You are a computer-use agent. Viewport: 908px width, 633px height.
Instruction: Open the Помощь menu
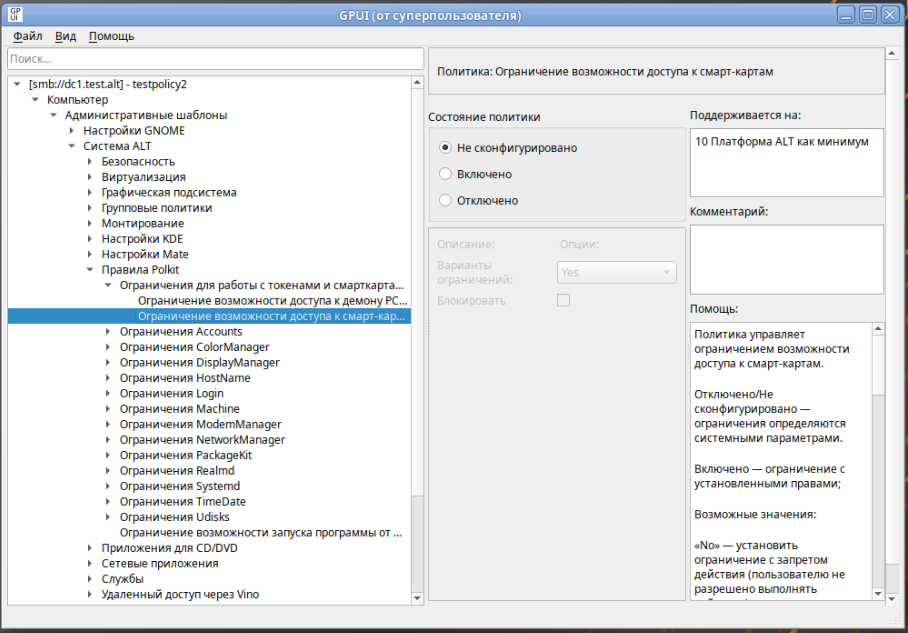(x=111, y=36)
